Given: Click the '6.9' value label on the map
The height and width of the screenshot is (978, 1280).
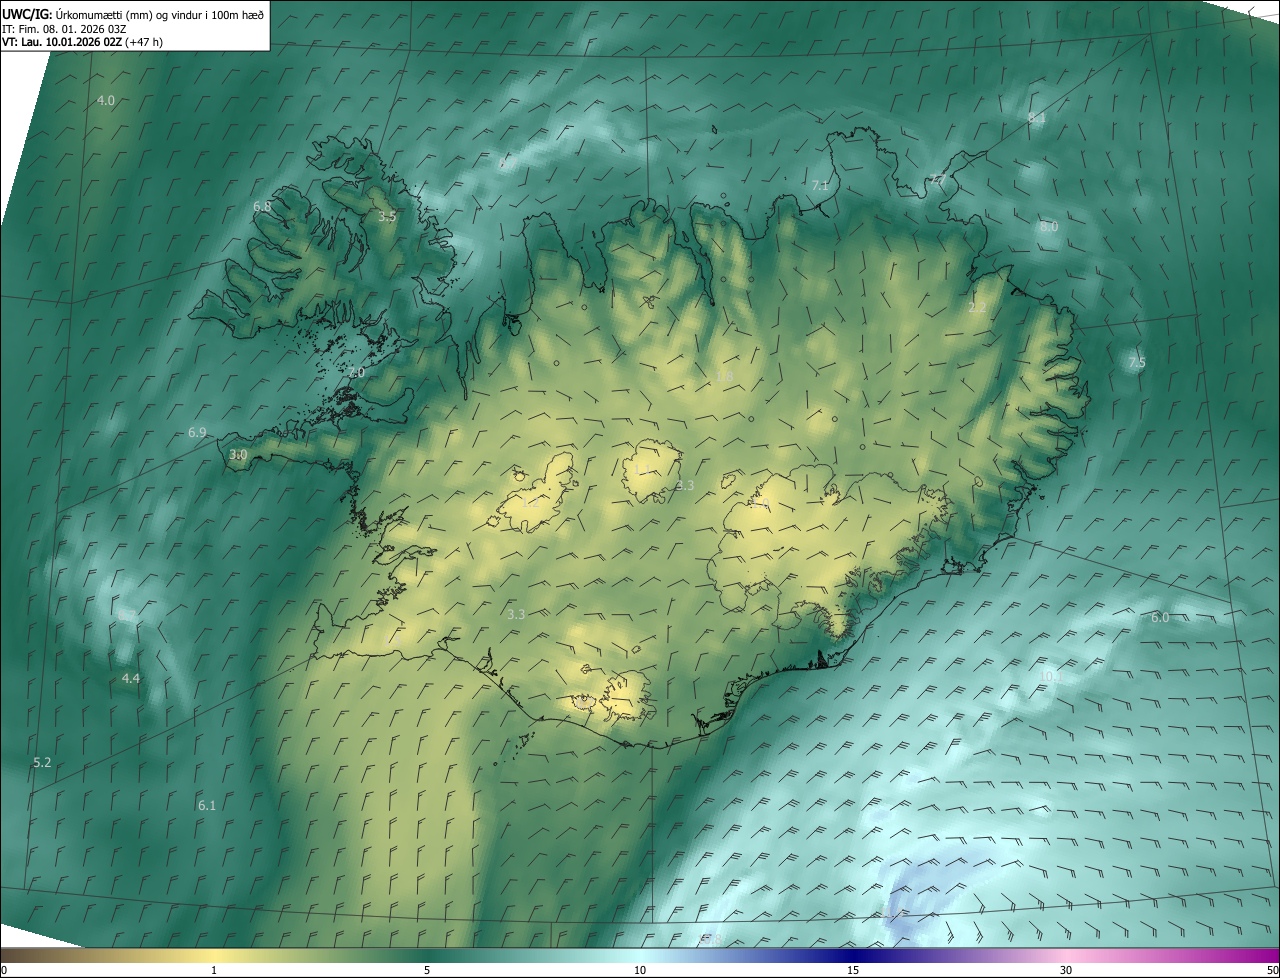Looking at the screenshot, I should tap(197, 433).
